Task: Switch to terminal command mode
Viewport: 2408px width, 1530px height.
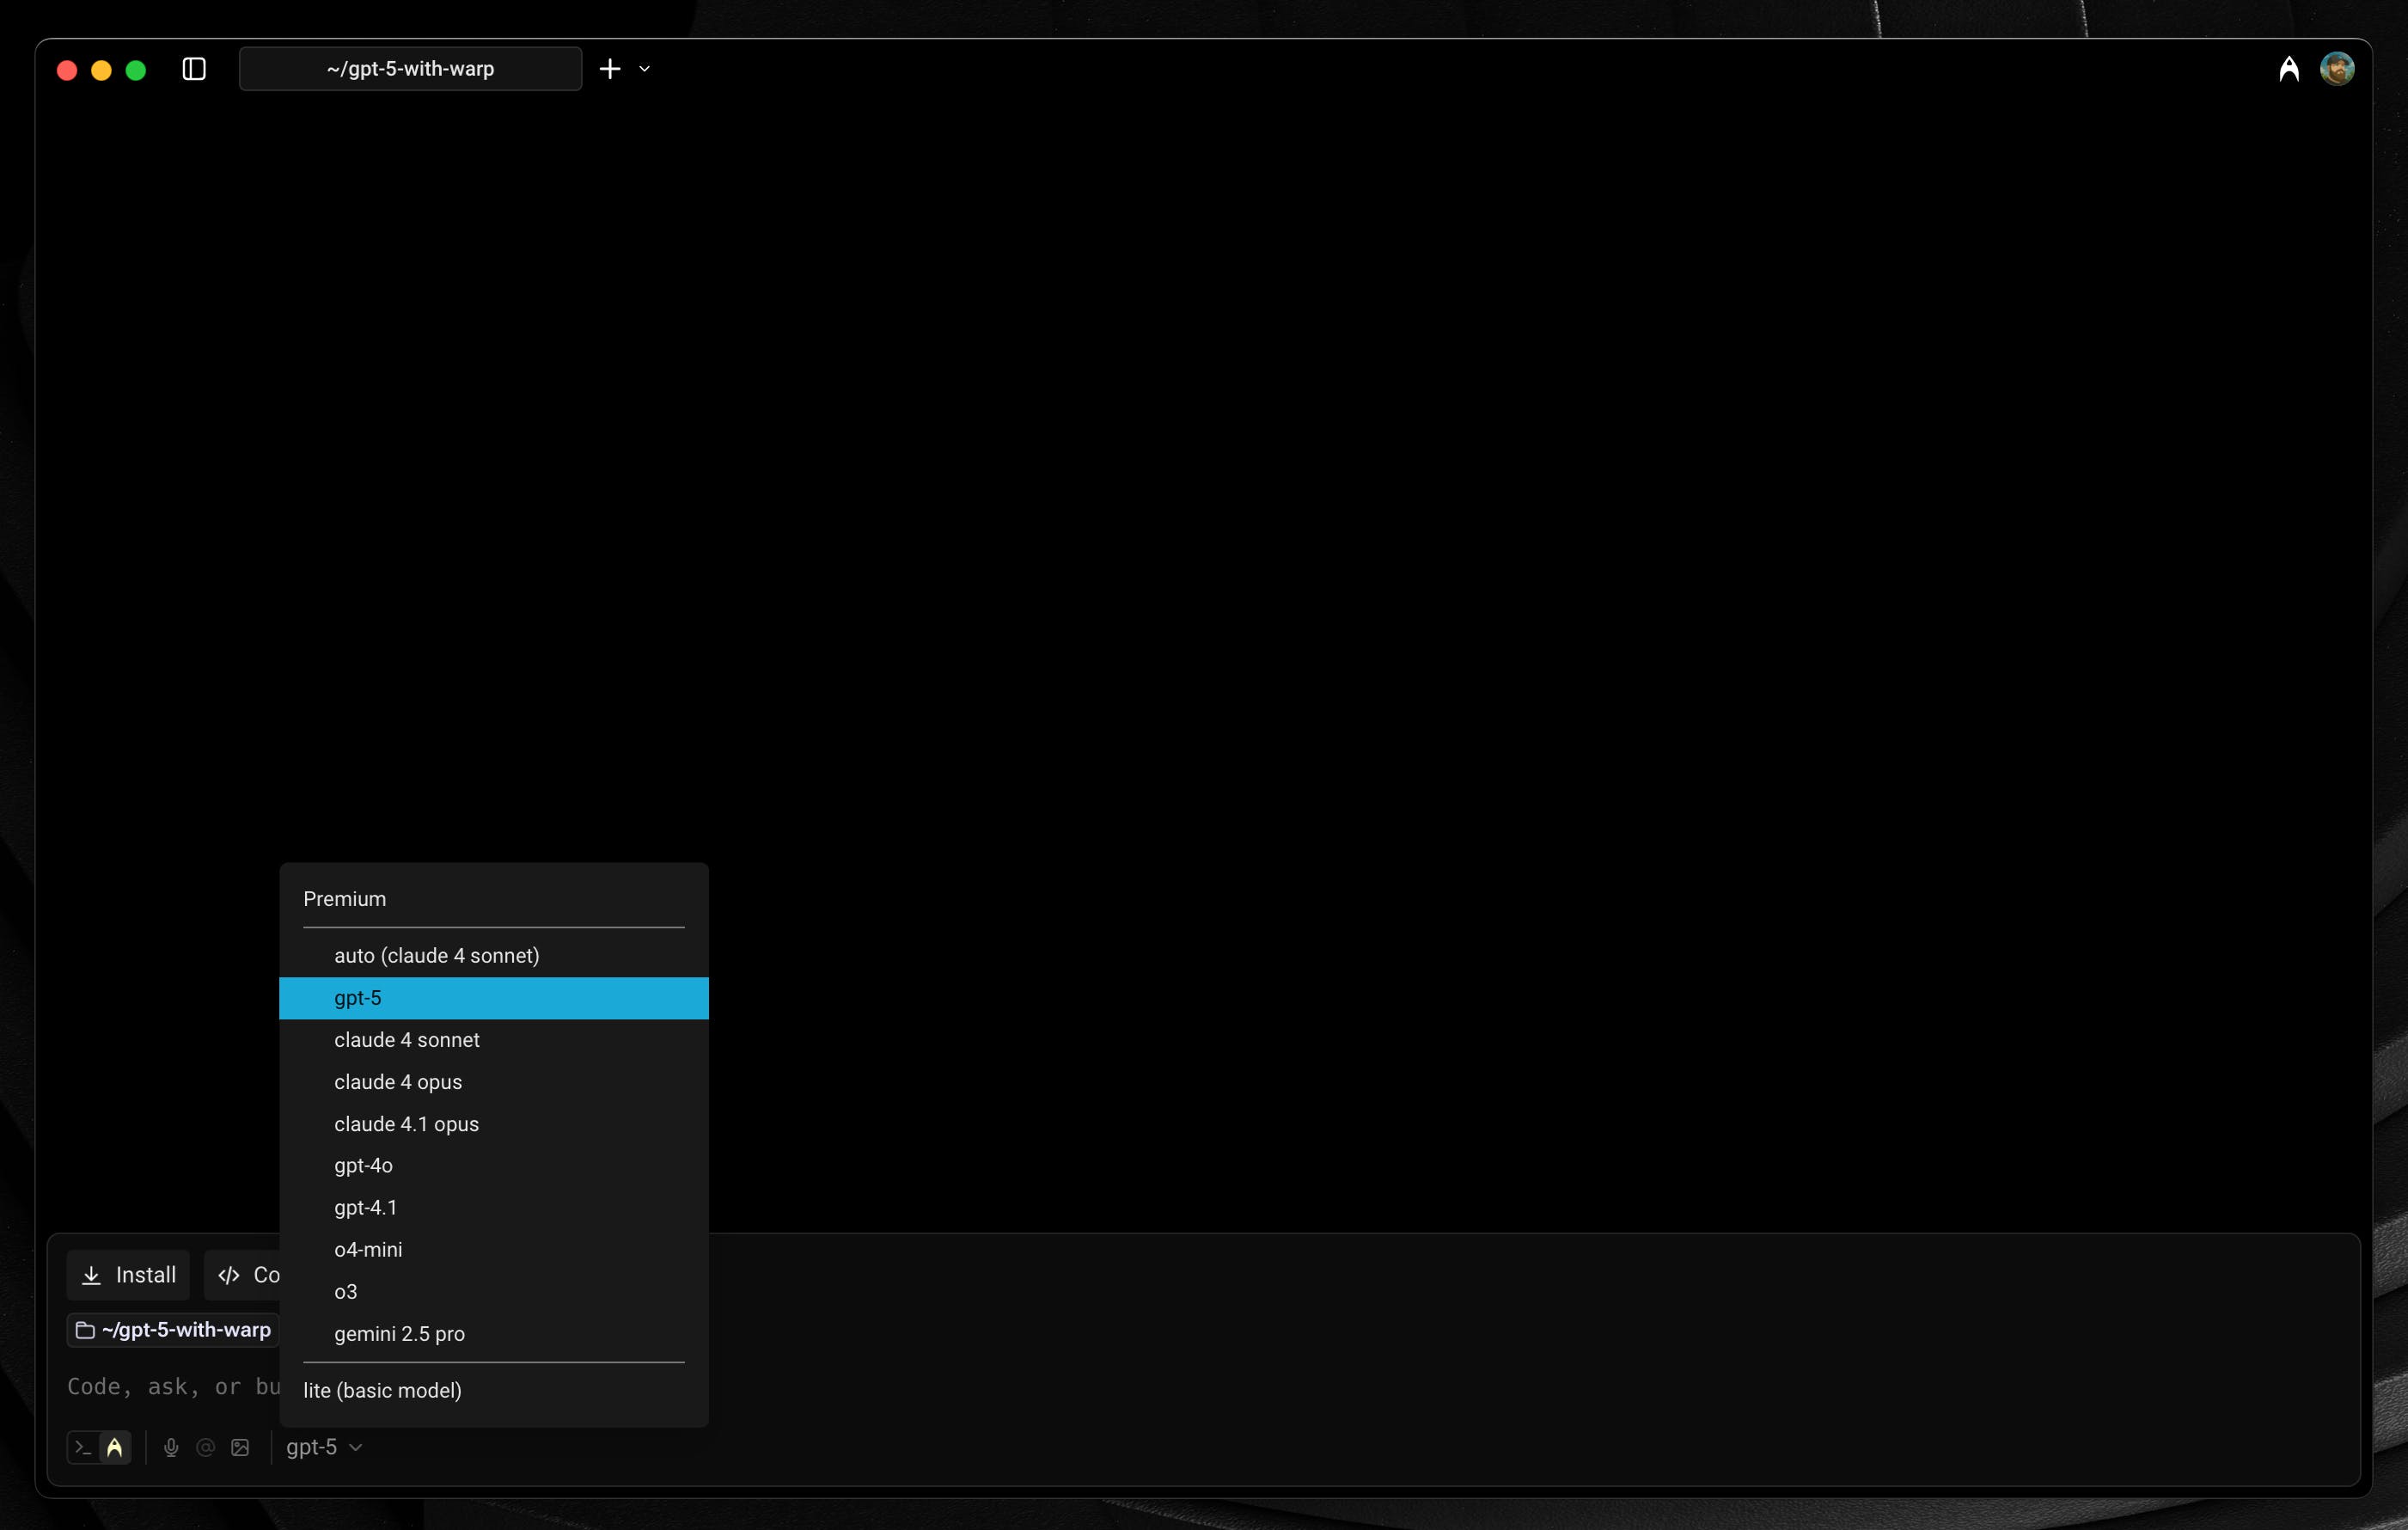Action: pos(84,1447)
